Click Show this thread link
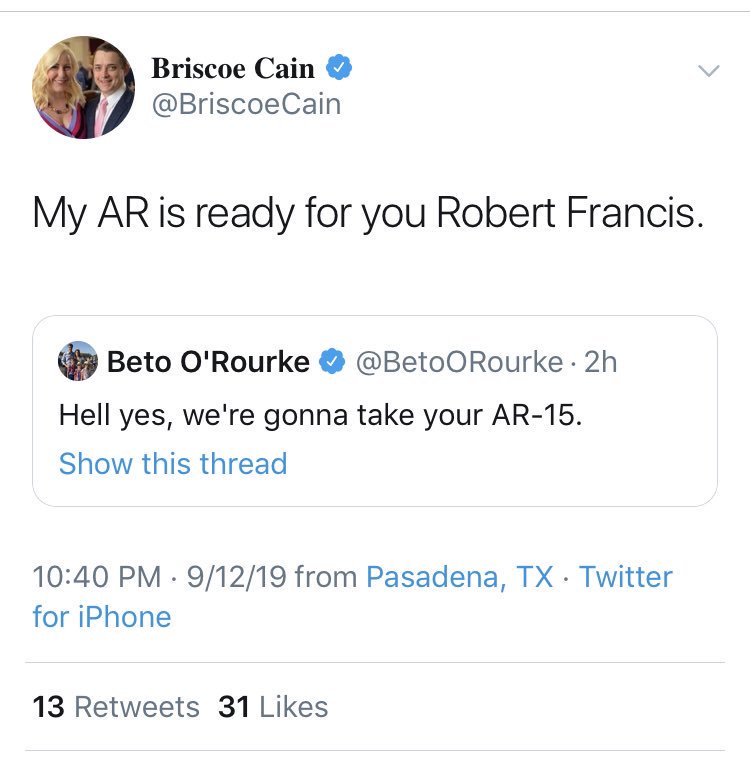The width and height of the screenshot is (750, 770). [173, 463]
